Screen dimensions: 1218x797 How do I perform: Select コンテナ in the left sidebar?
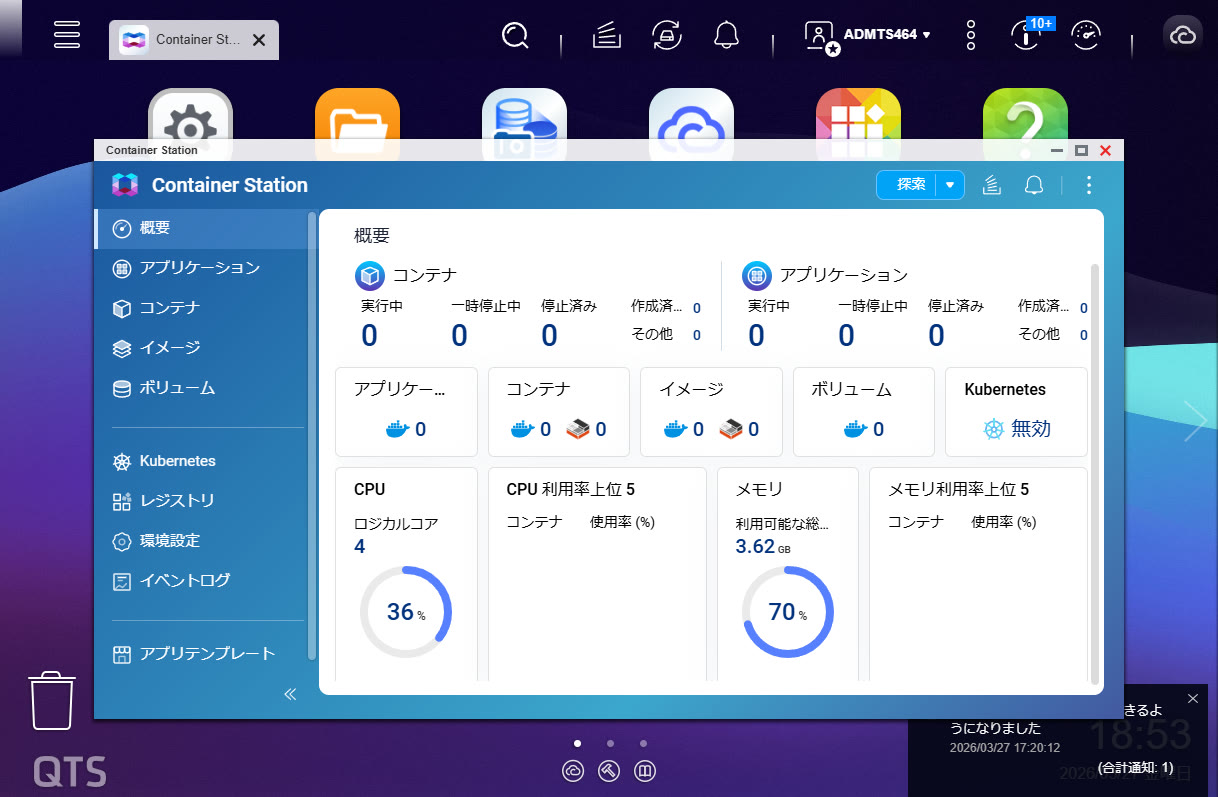[170, 308]
